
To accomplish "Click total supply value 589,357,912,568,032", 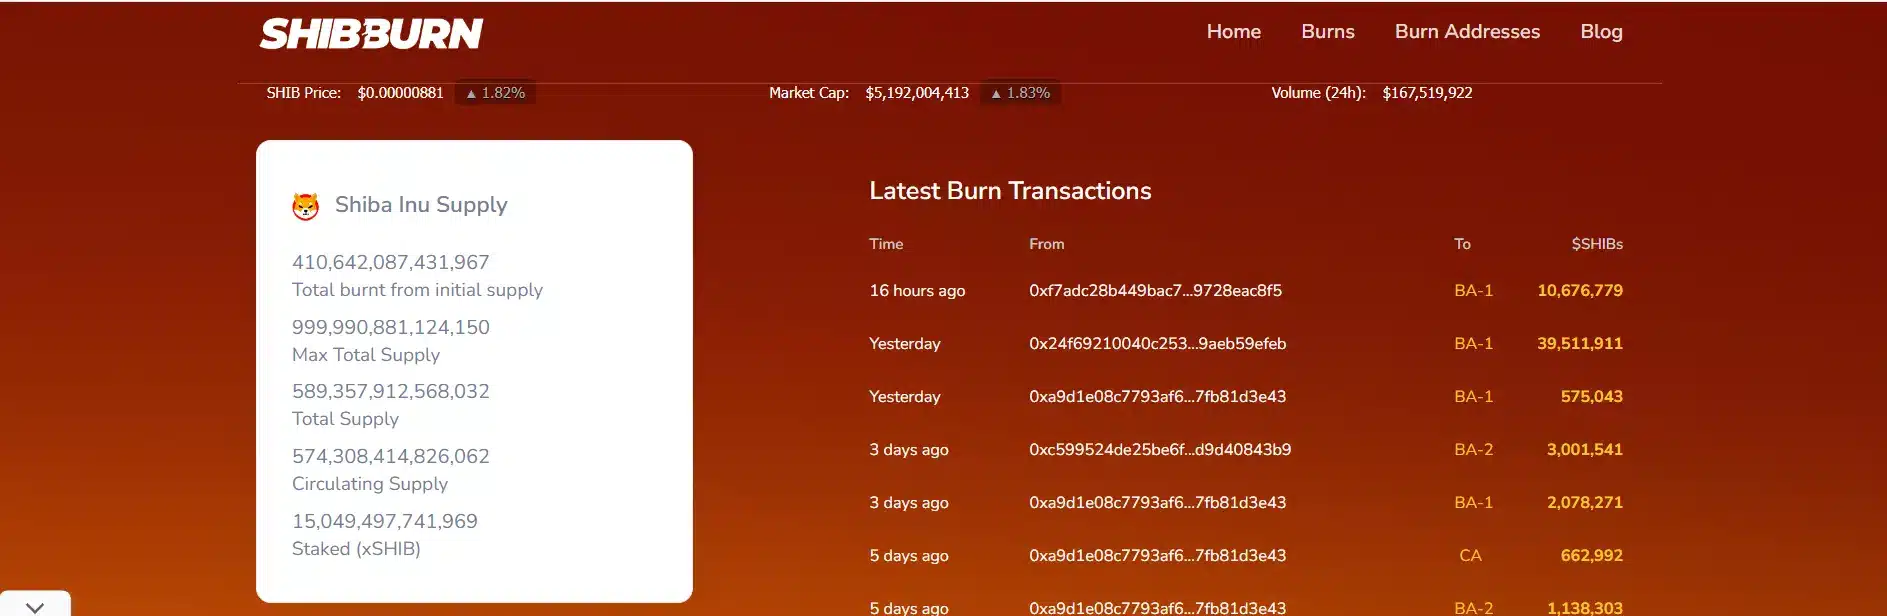I will coord(390,391).
